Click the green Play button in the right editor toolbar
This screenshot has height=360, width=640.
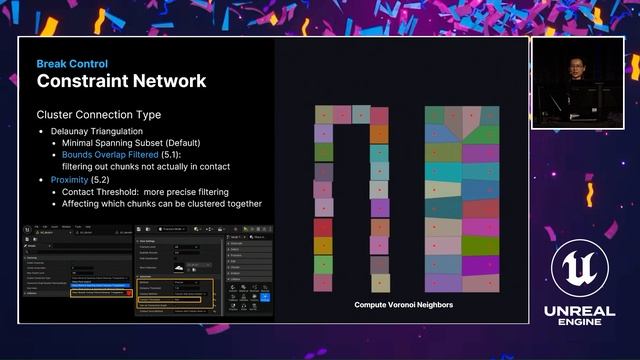(x=245, y=229)
